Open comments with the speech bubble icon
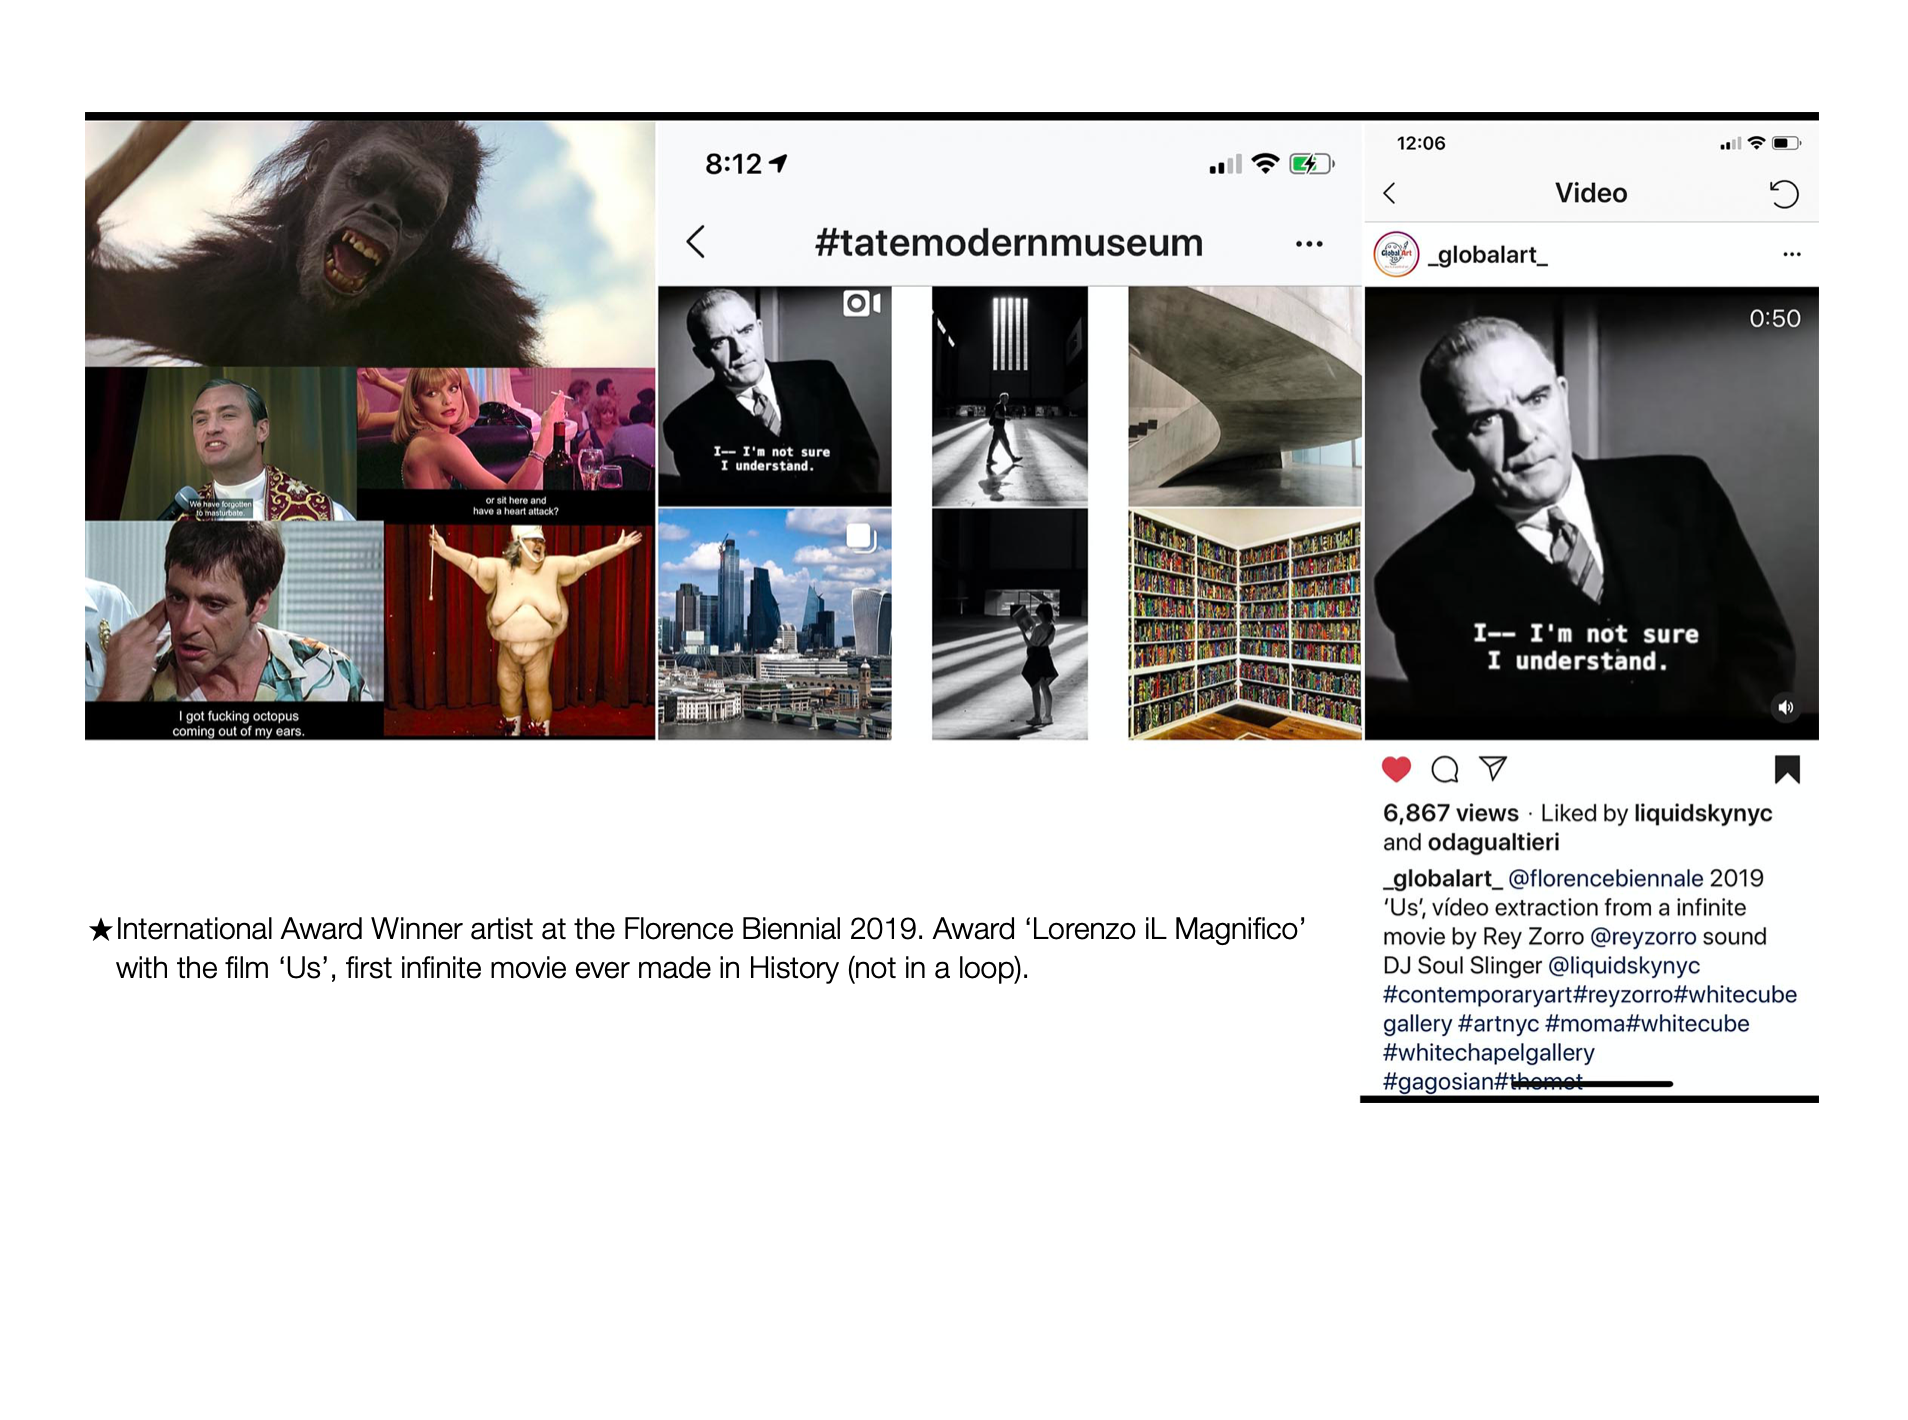 (x=1445, y=769)
